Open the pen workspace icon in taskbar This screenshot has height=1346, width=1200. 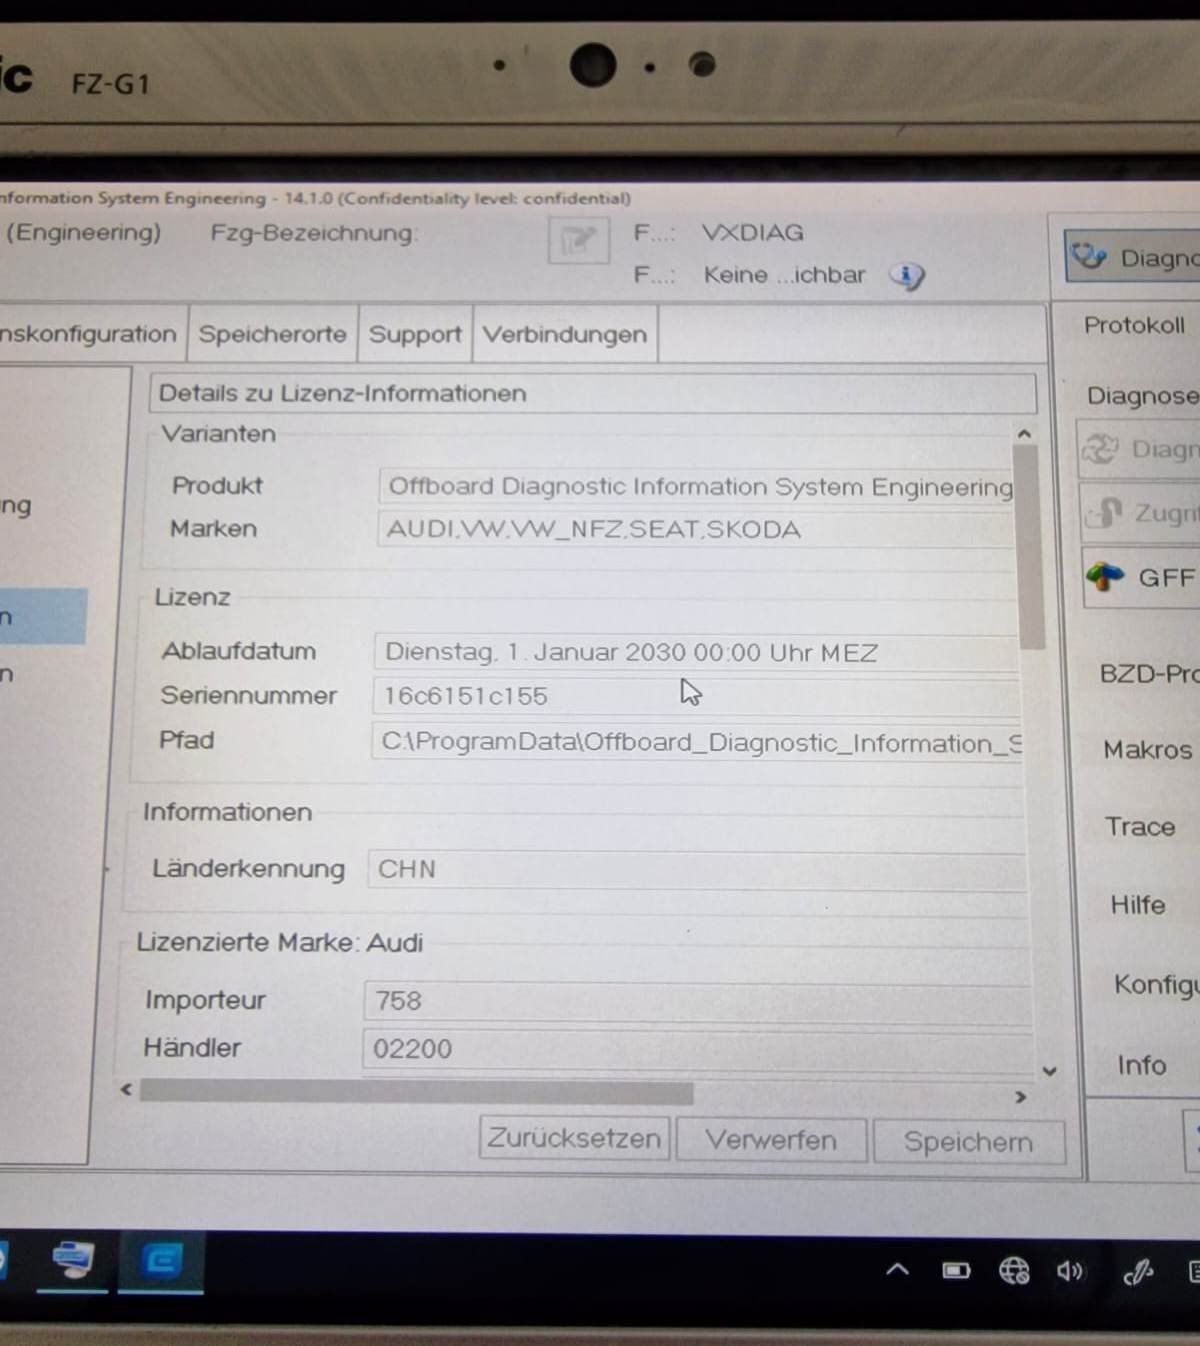[1137, 1271]
